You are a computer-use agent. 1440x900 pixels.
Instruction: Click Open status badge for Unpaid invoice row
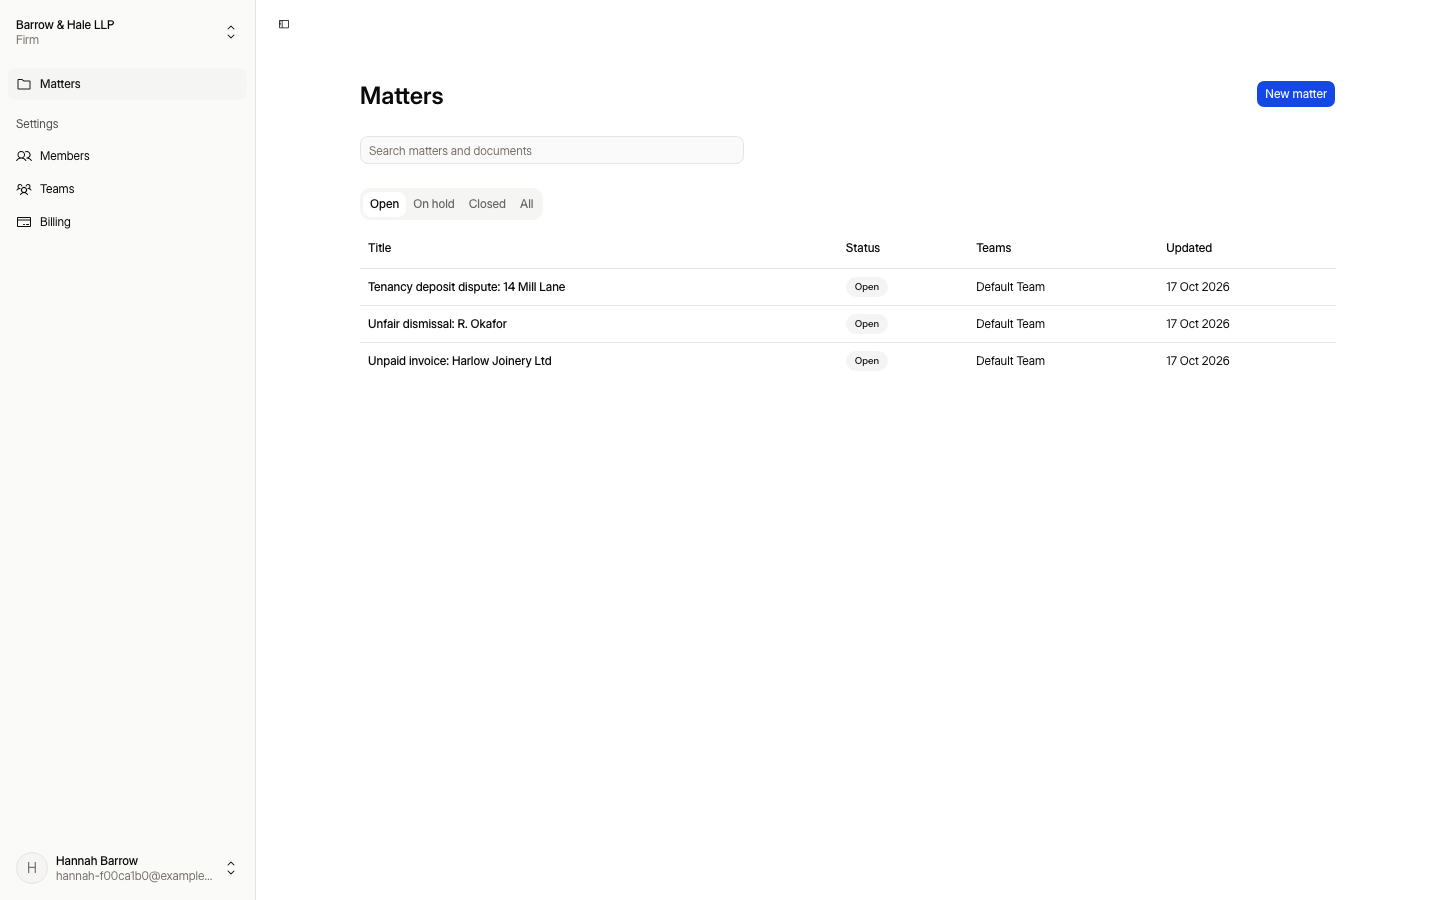pos(867,361)
